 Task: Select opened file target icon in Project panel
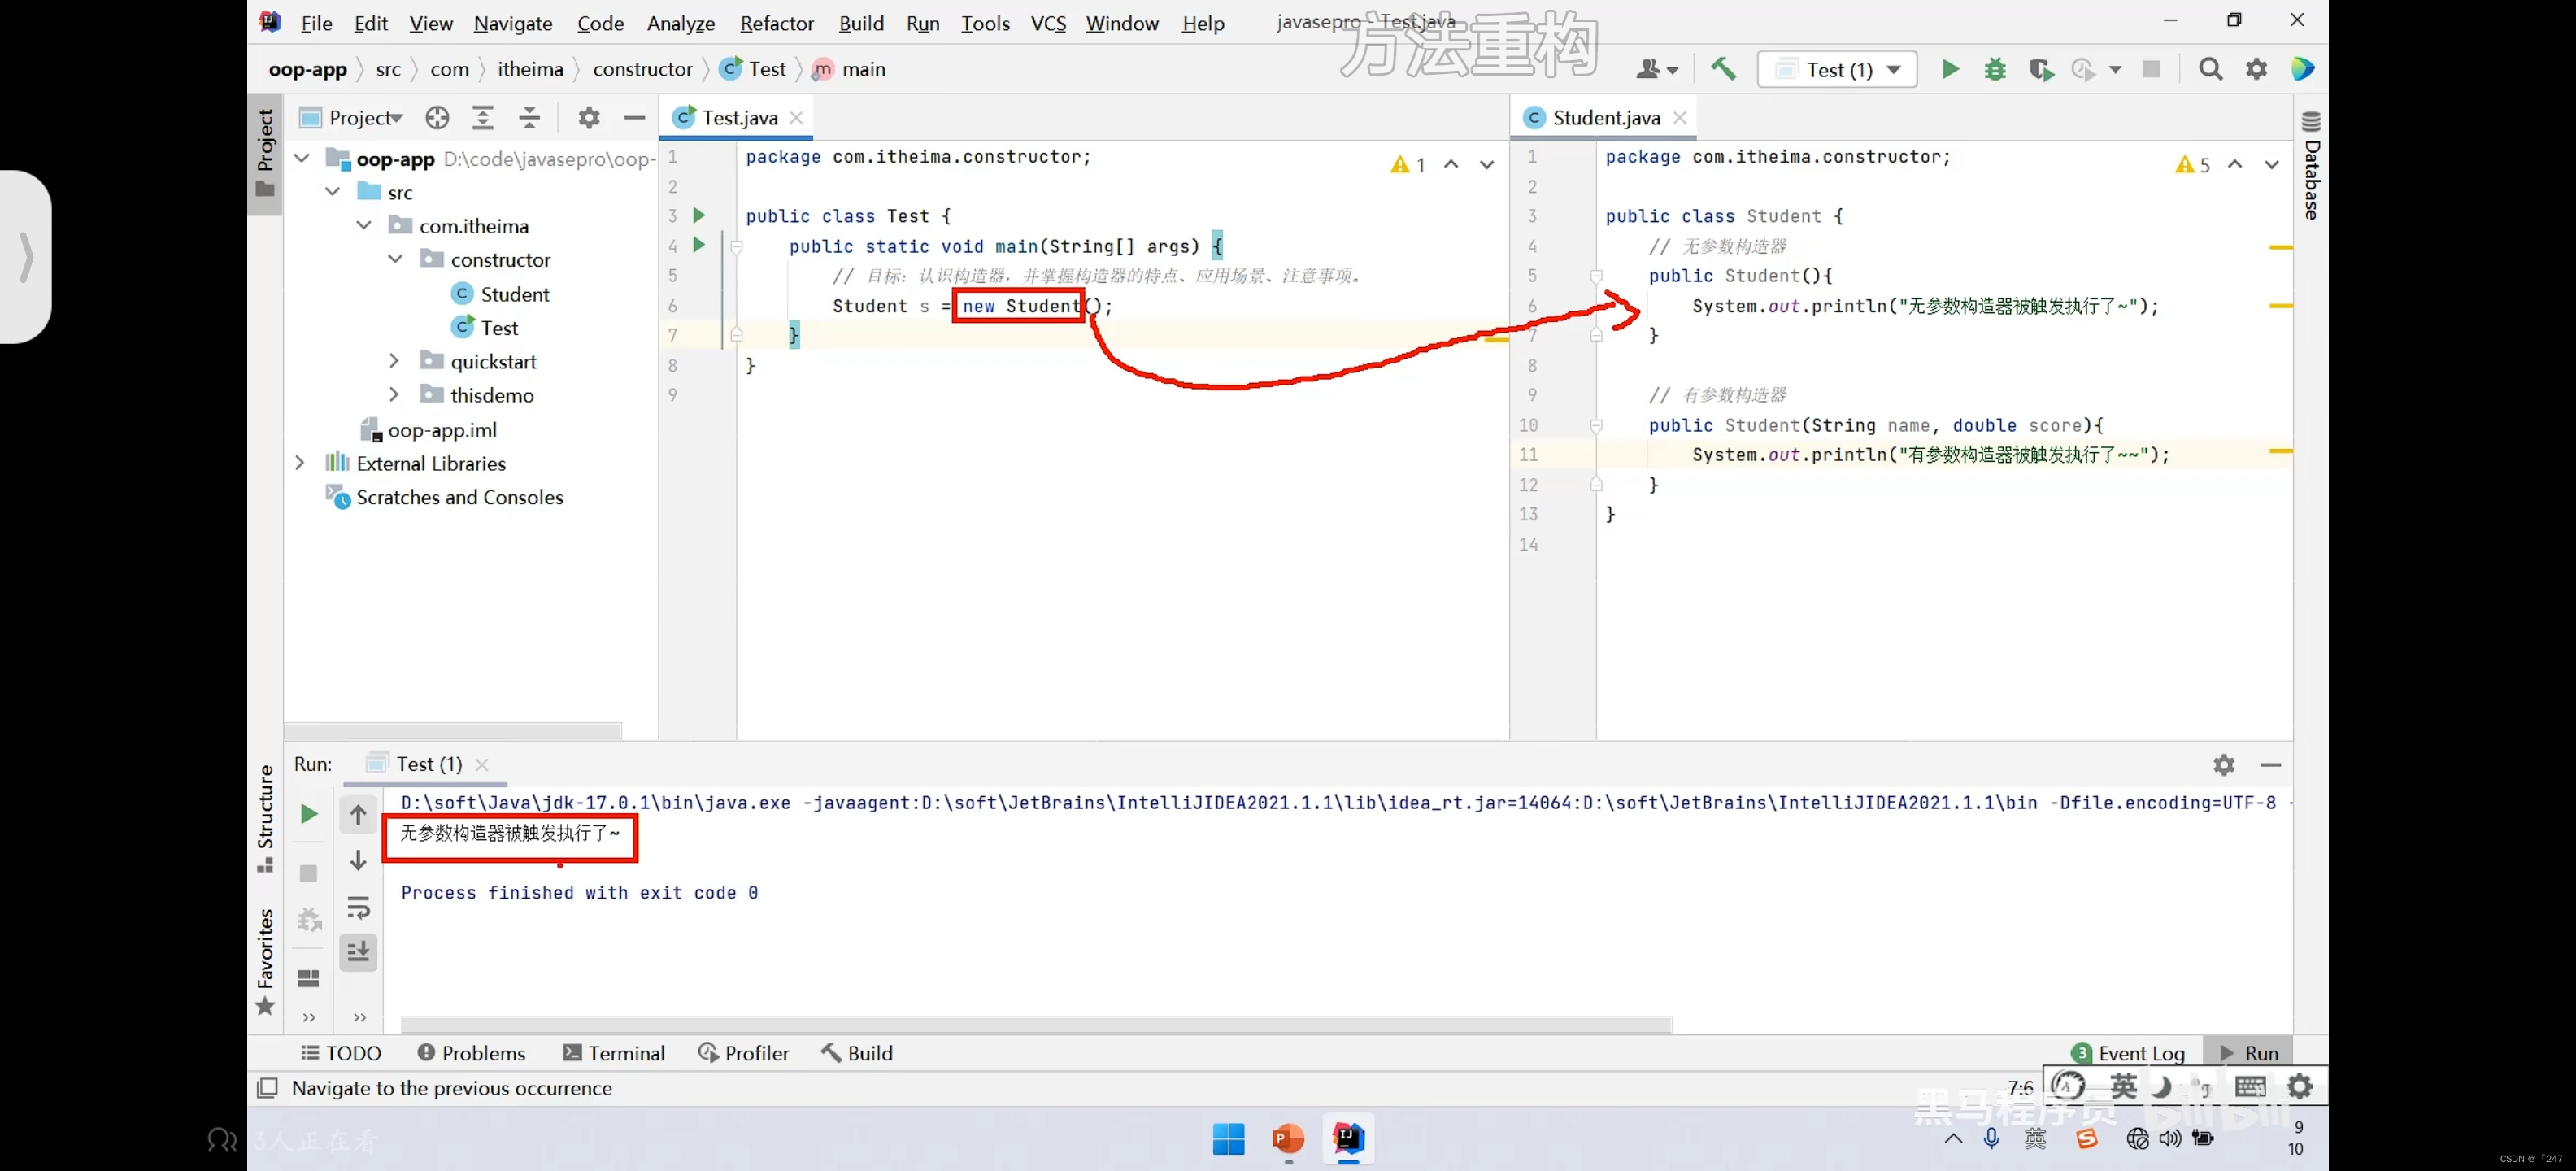point(437,118)
